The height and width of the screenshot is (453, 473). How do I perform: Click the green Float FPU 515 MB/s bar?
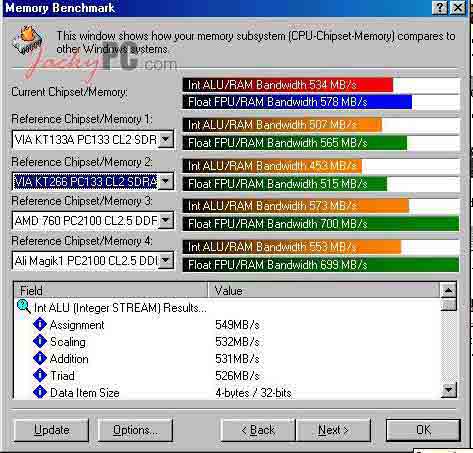click(x=285, y=184)
